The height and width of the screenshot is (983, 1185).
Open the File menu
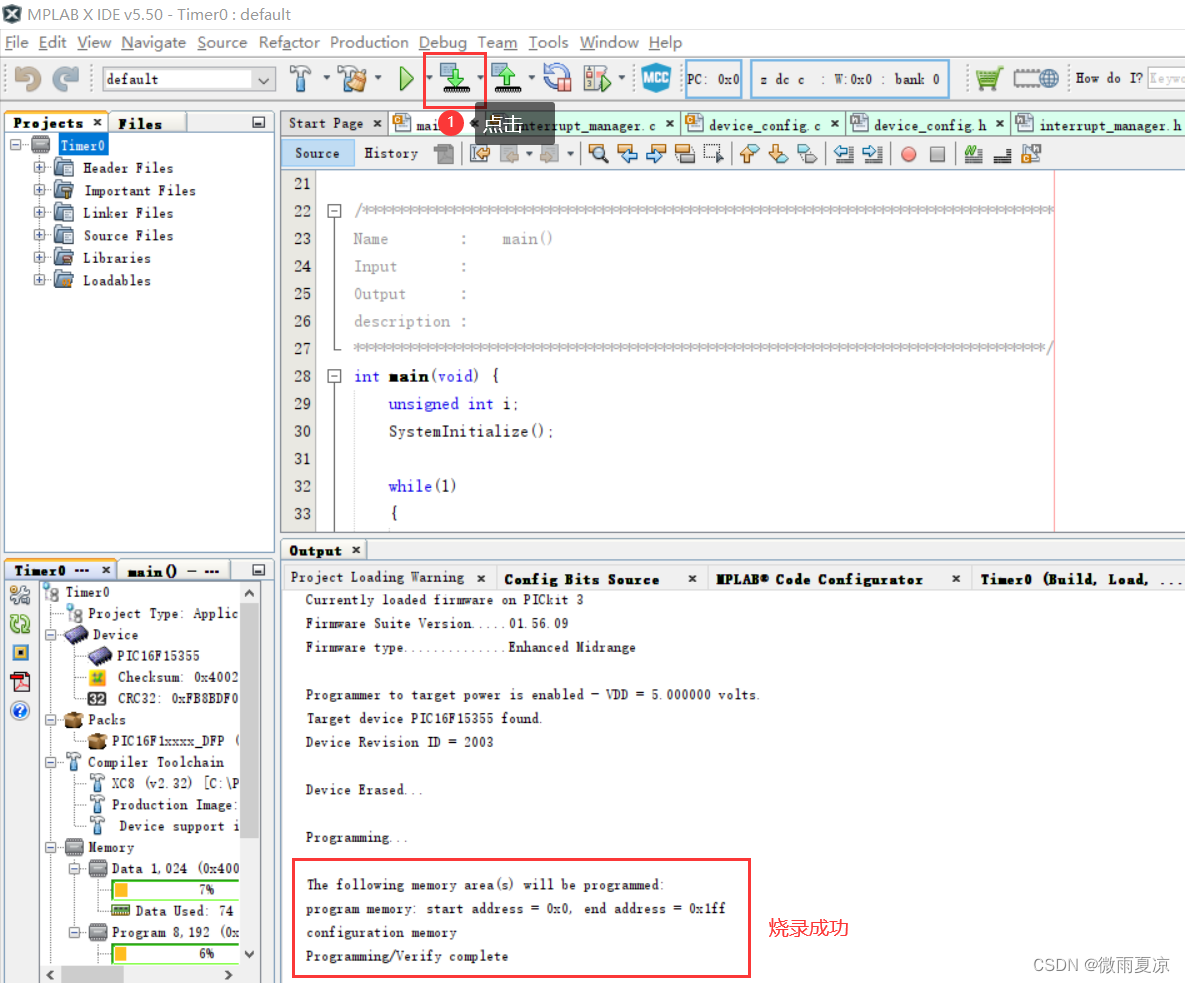point(17,42)
